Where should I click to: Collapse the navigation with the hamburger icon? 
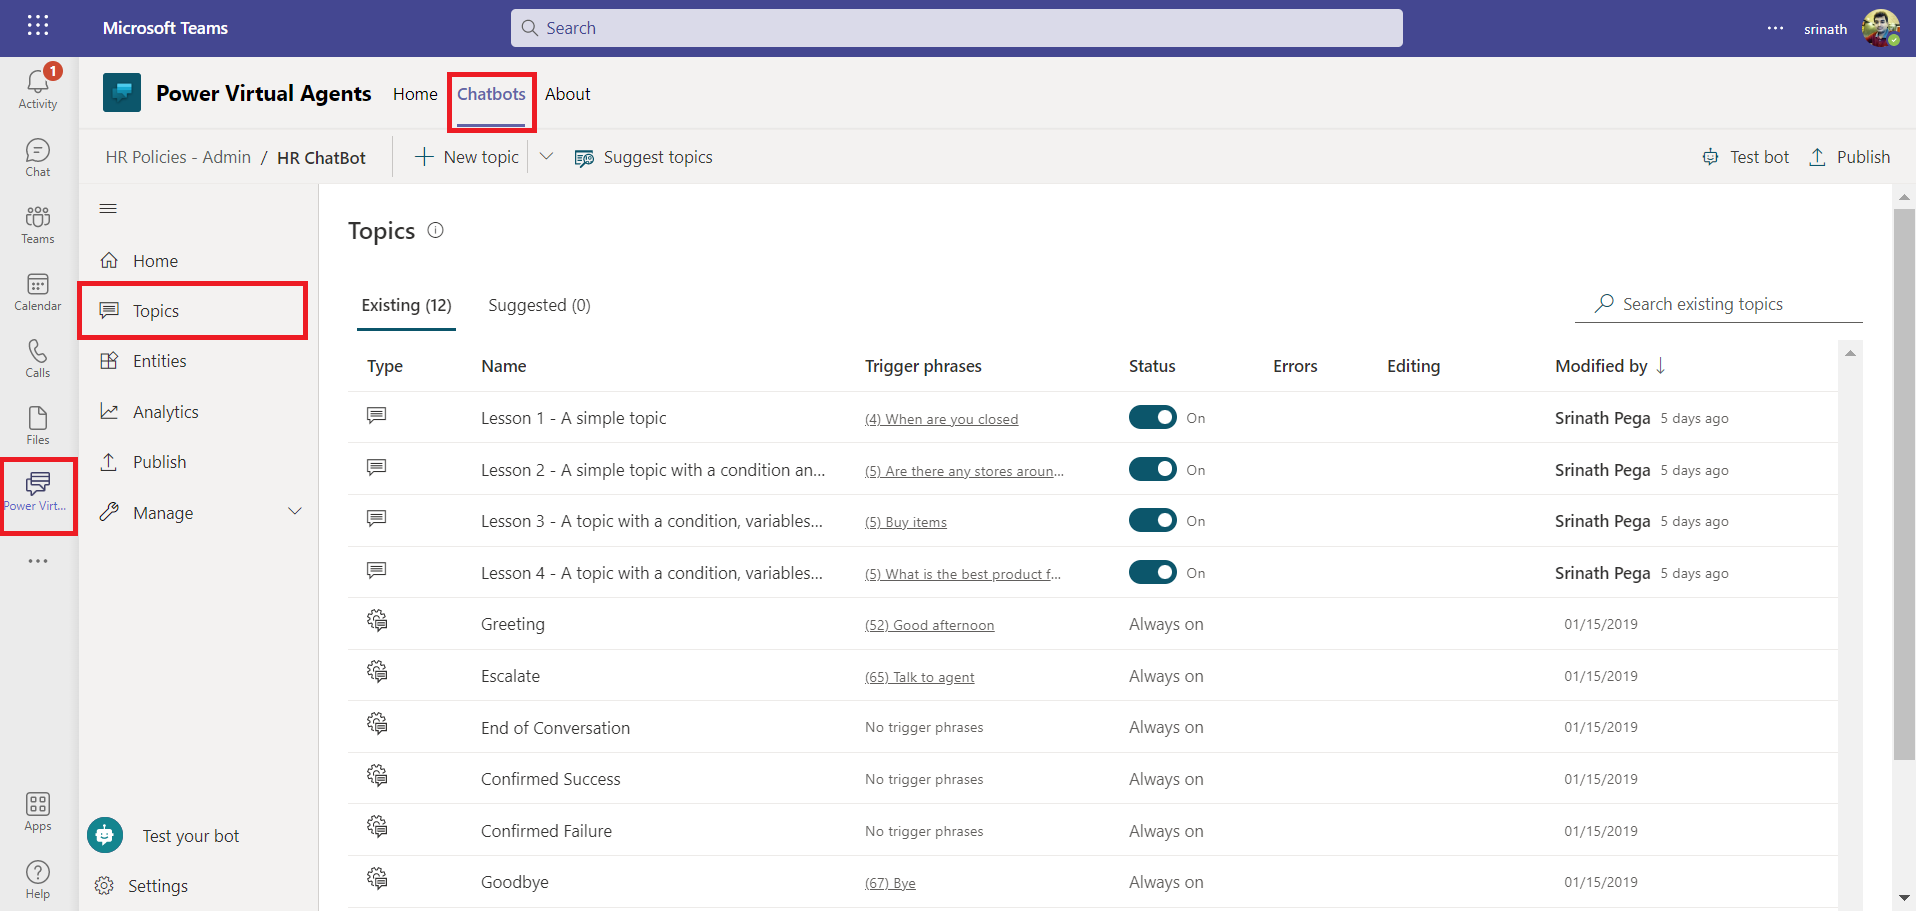tap(108, 208)
